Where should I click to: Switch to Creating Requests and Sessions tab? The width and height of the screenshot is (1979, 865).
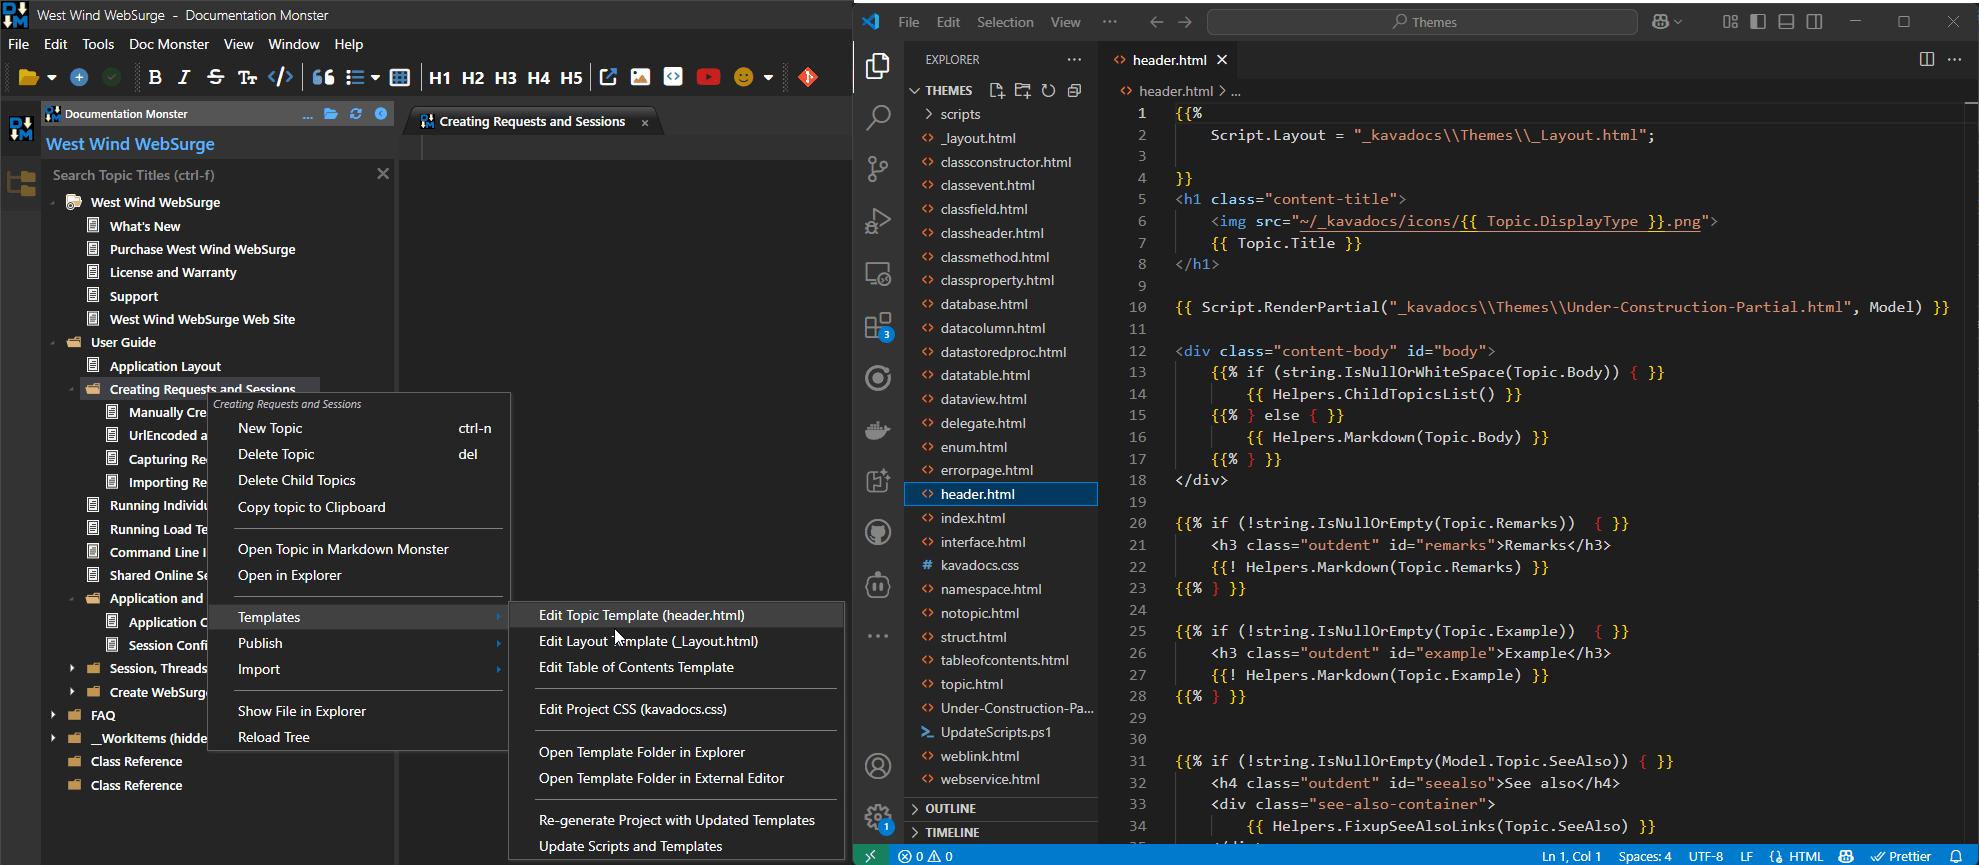tap(532, 122)
